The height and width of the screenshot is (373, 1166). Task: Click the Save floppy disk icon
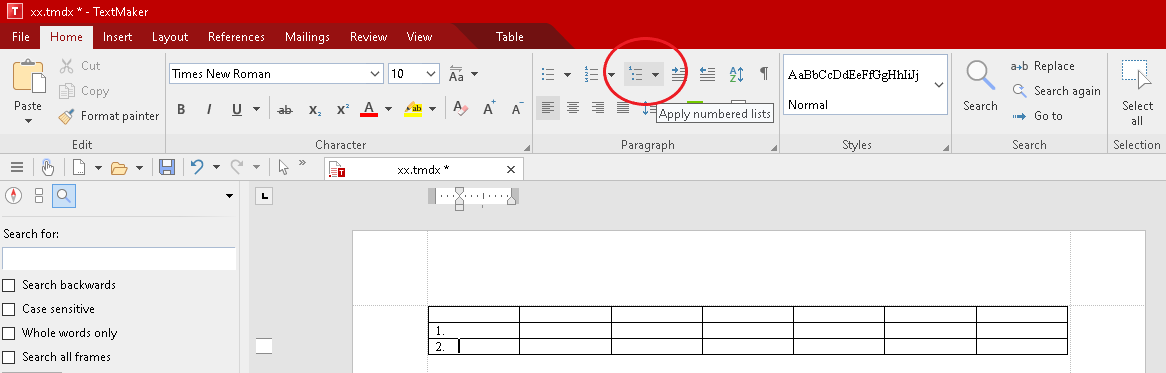pos(167,167)
